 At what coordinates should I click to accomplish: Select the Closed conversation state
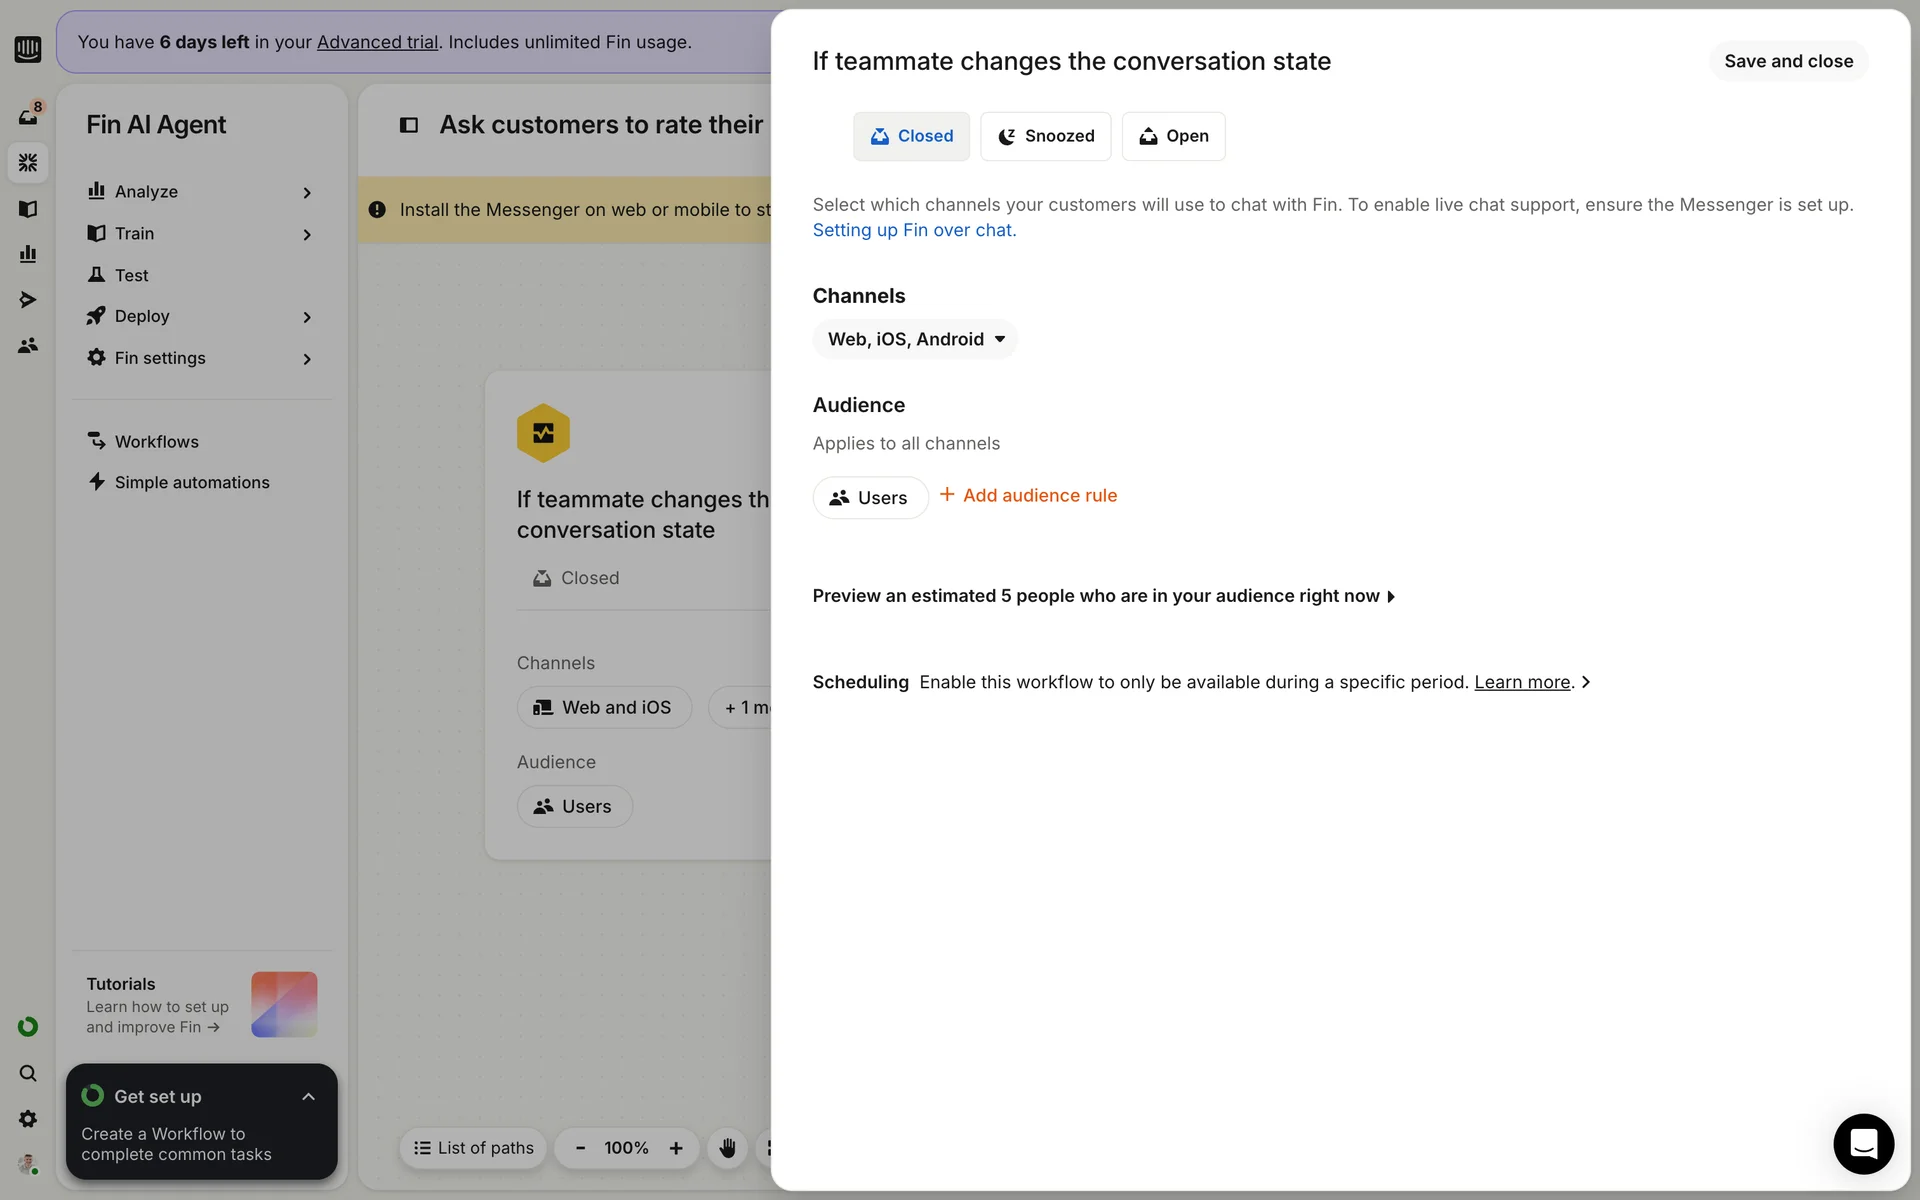[x=911, y=136]
